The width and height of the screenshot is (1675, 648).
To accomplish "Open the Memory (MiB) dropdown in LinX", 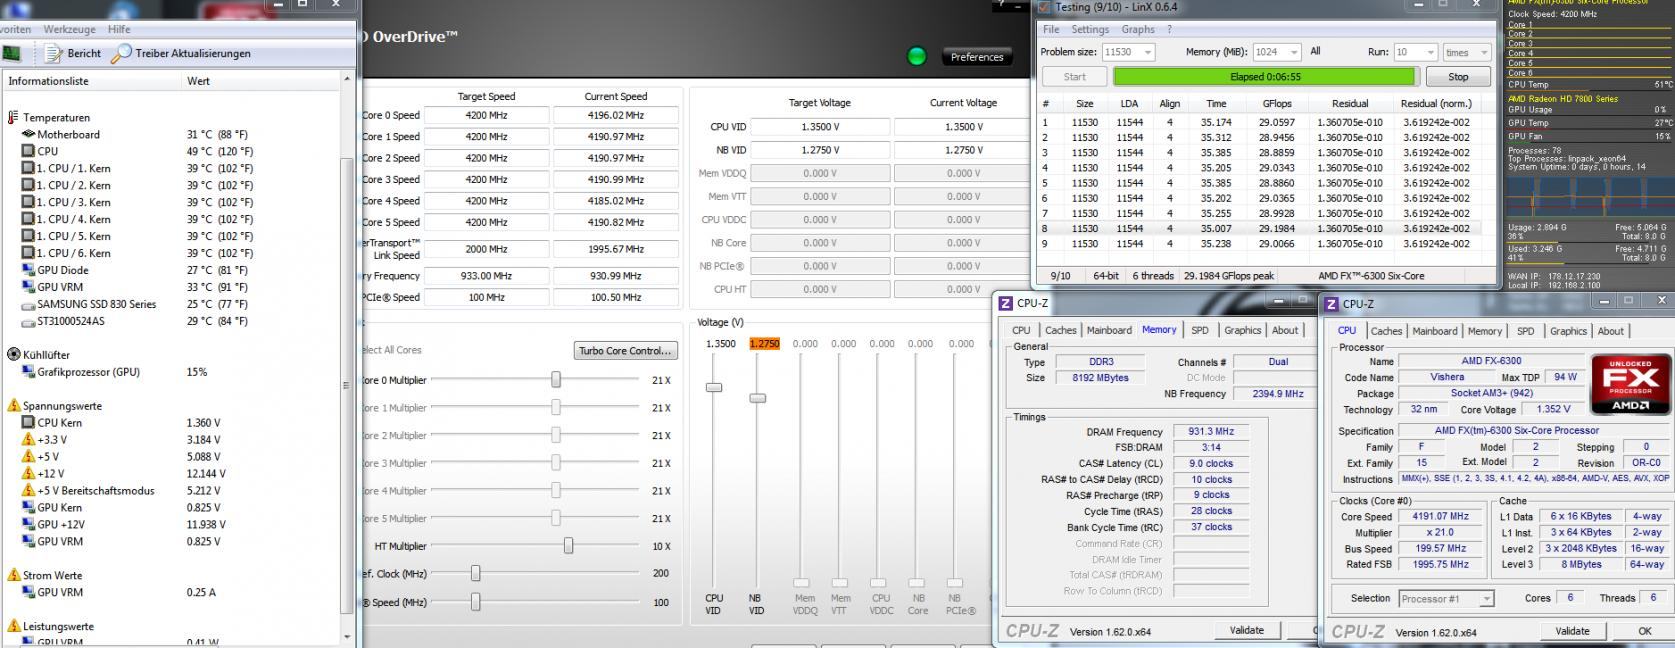I will (1292, 52).
